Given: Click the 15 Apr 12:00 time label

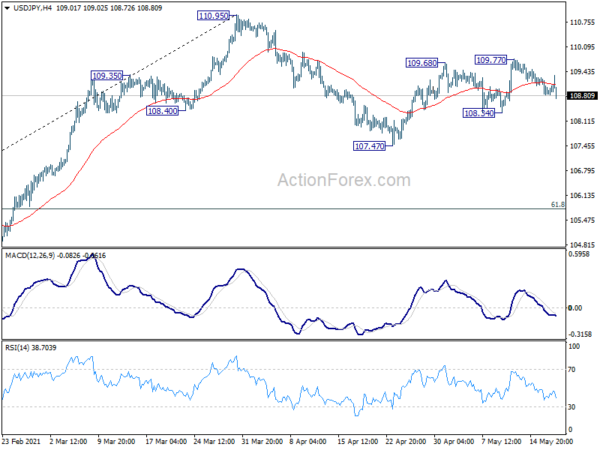Looking at the screenshot, I should [358, 442].
